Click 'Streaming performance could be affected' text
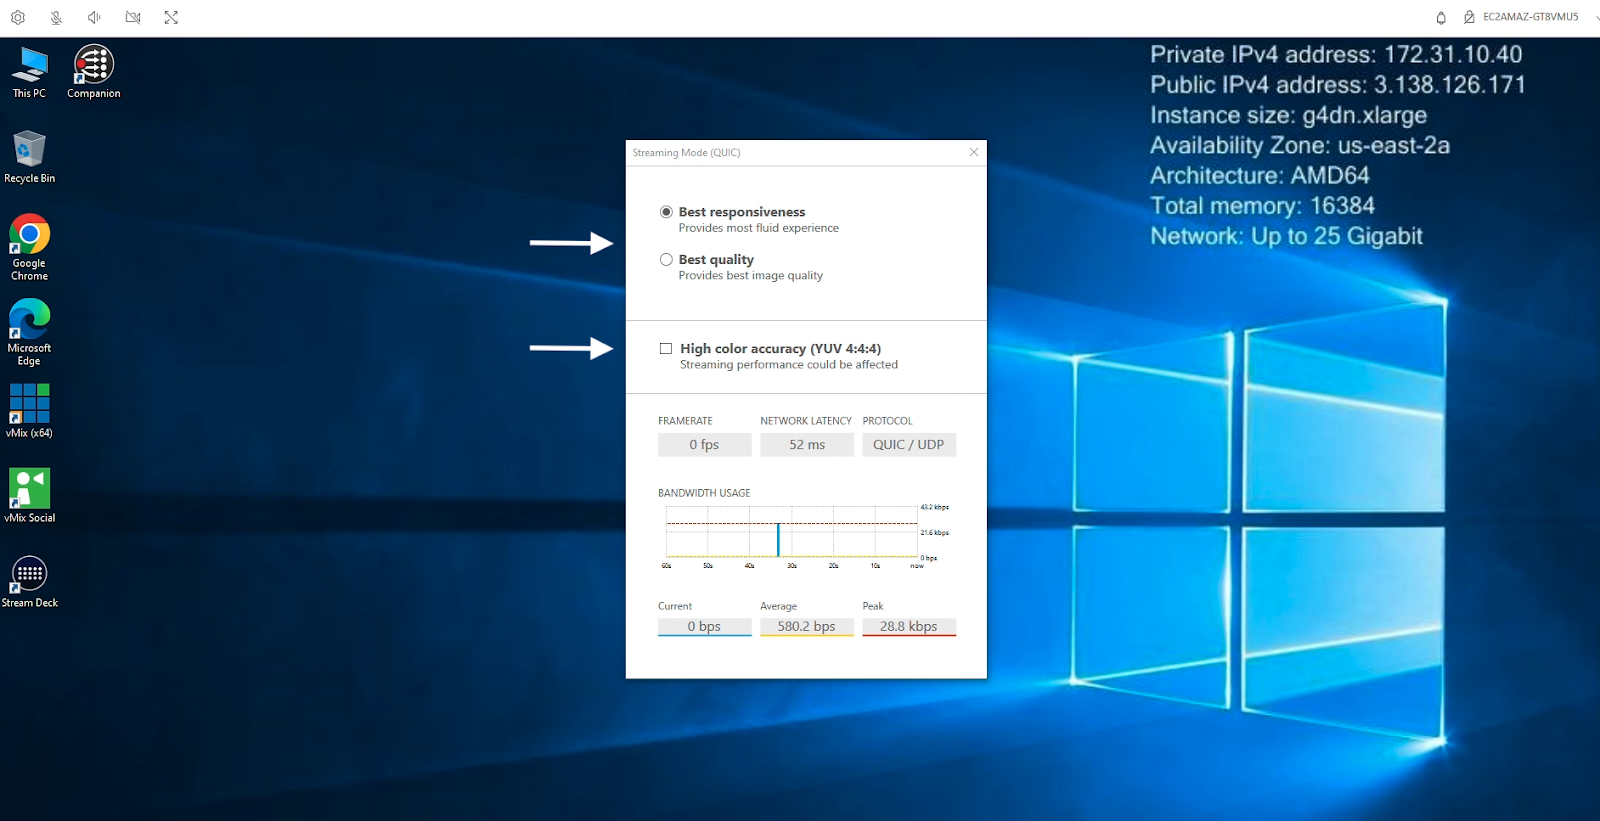 789,365
